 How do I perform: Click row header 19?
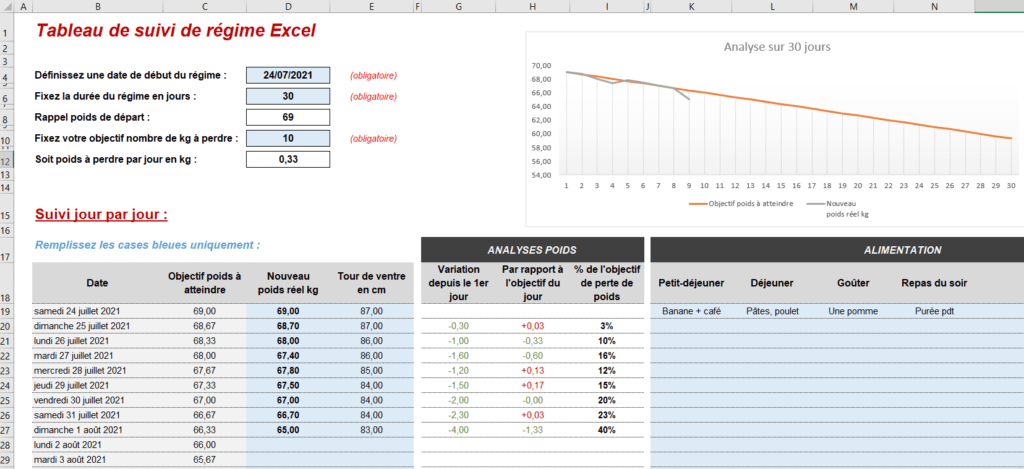[8, 311]
